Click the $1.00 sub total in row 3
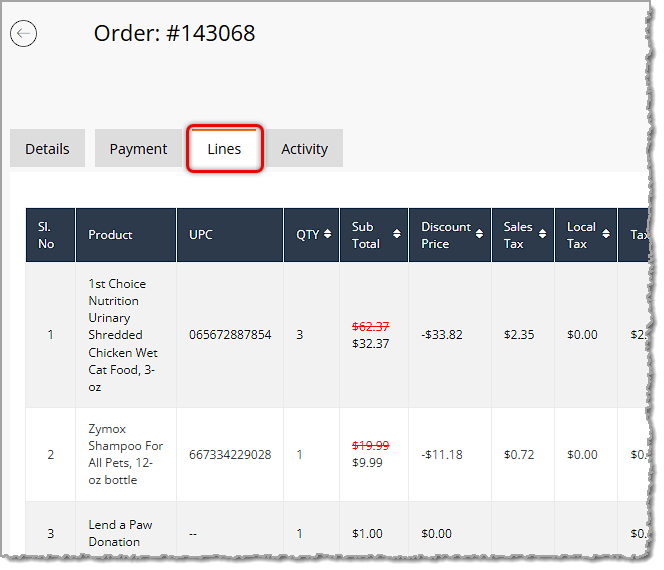 coord(367,534)
